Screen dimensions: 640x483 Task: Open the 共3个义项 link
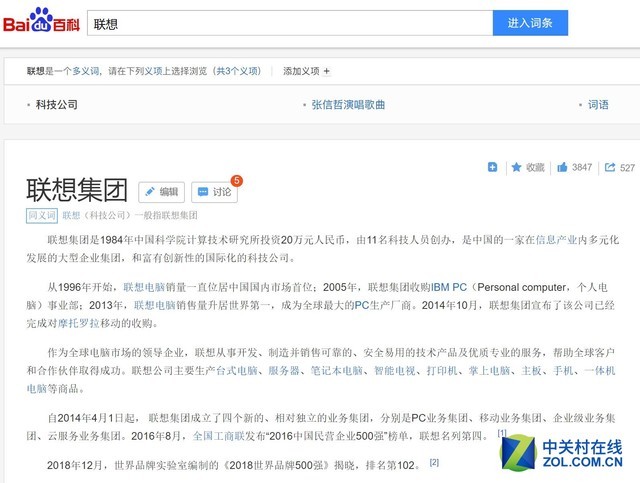(x=238, y=71)
